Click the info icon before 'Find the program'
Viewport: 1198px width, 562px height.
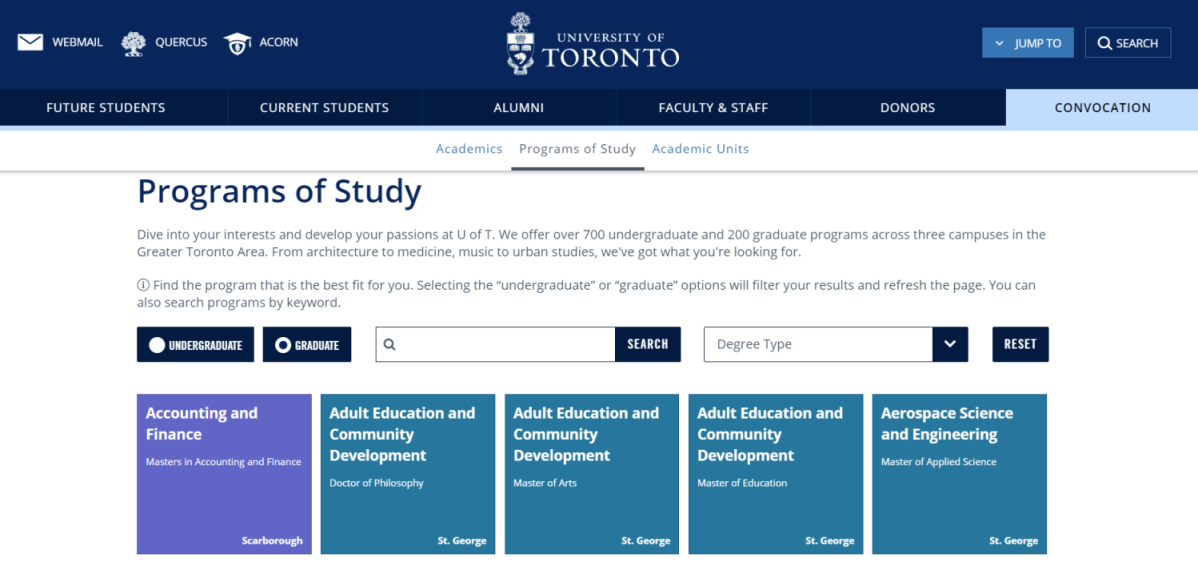coord(143,286)
